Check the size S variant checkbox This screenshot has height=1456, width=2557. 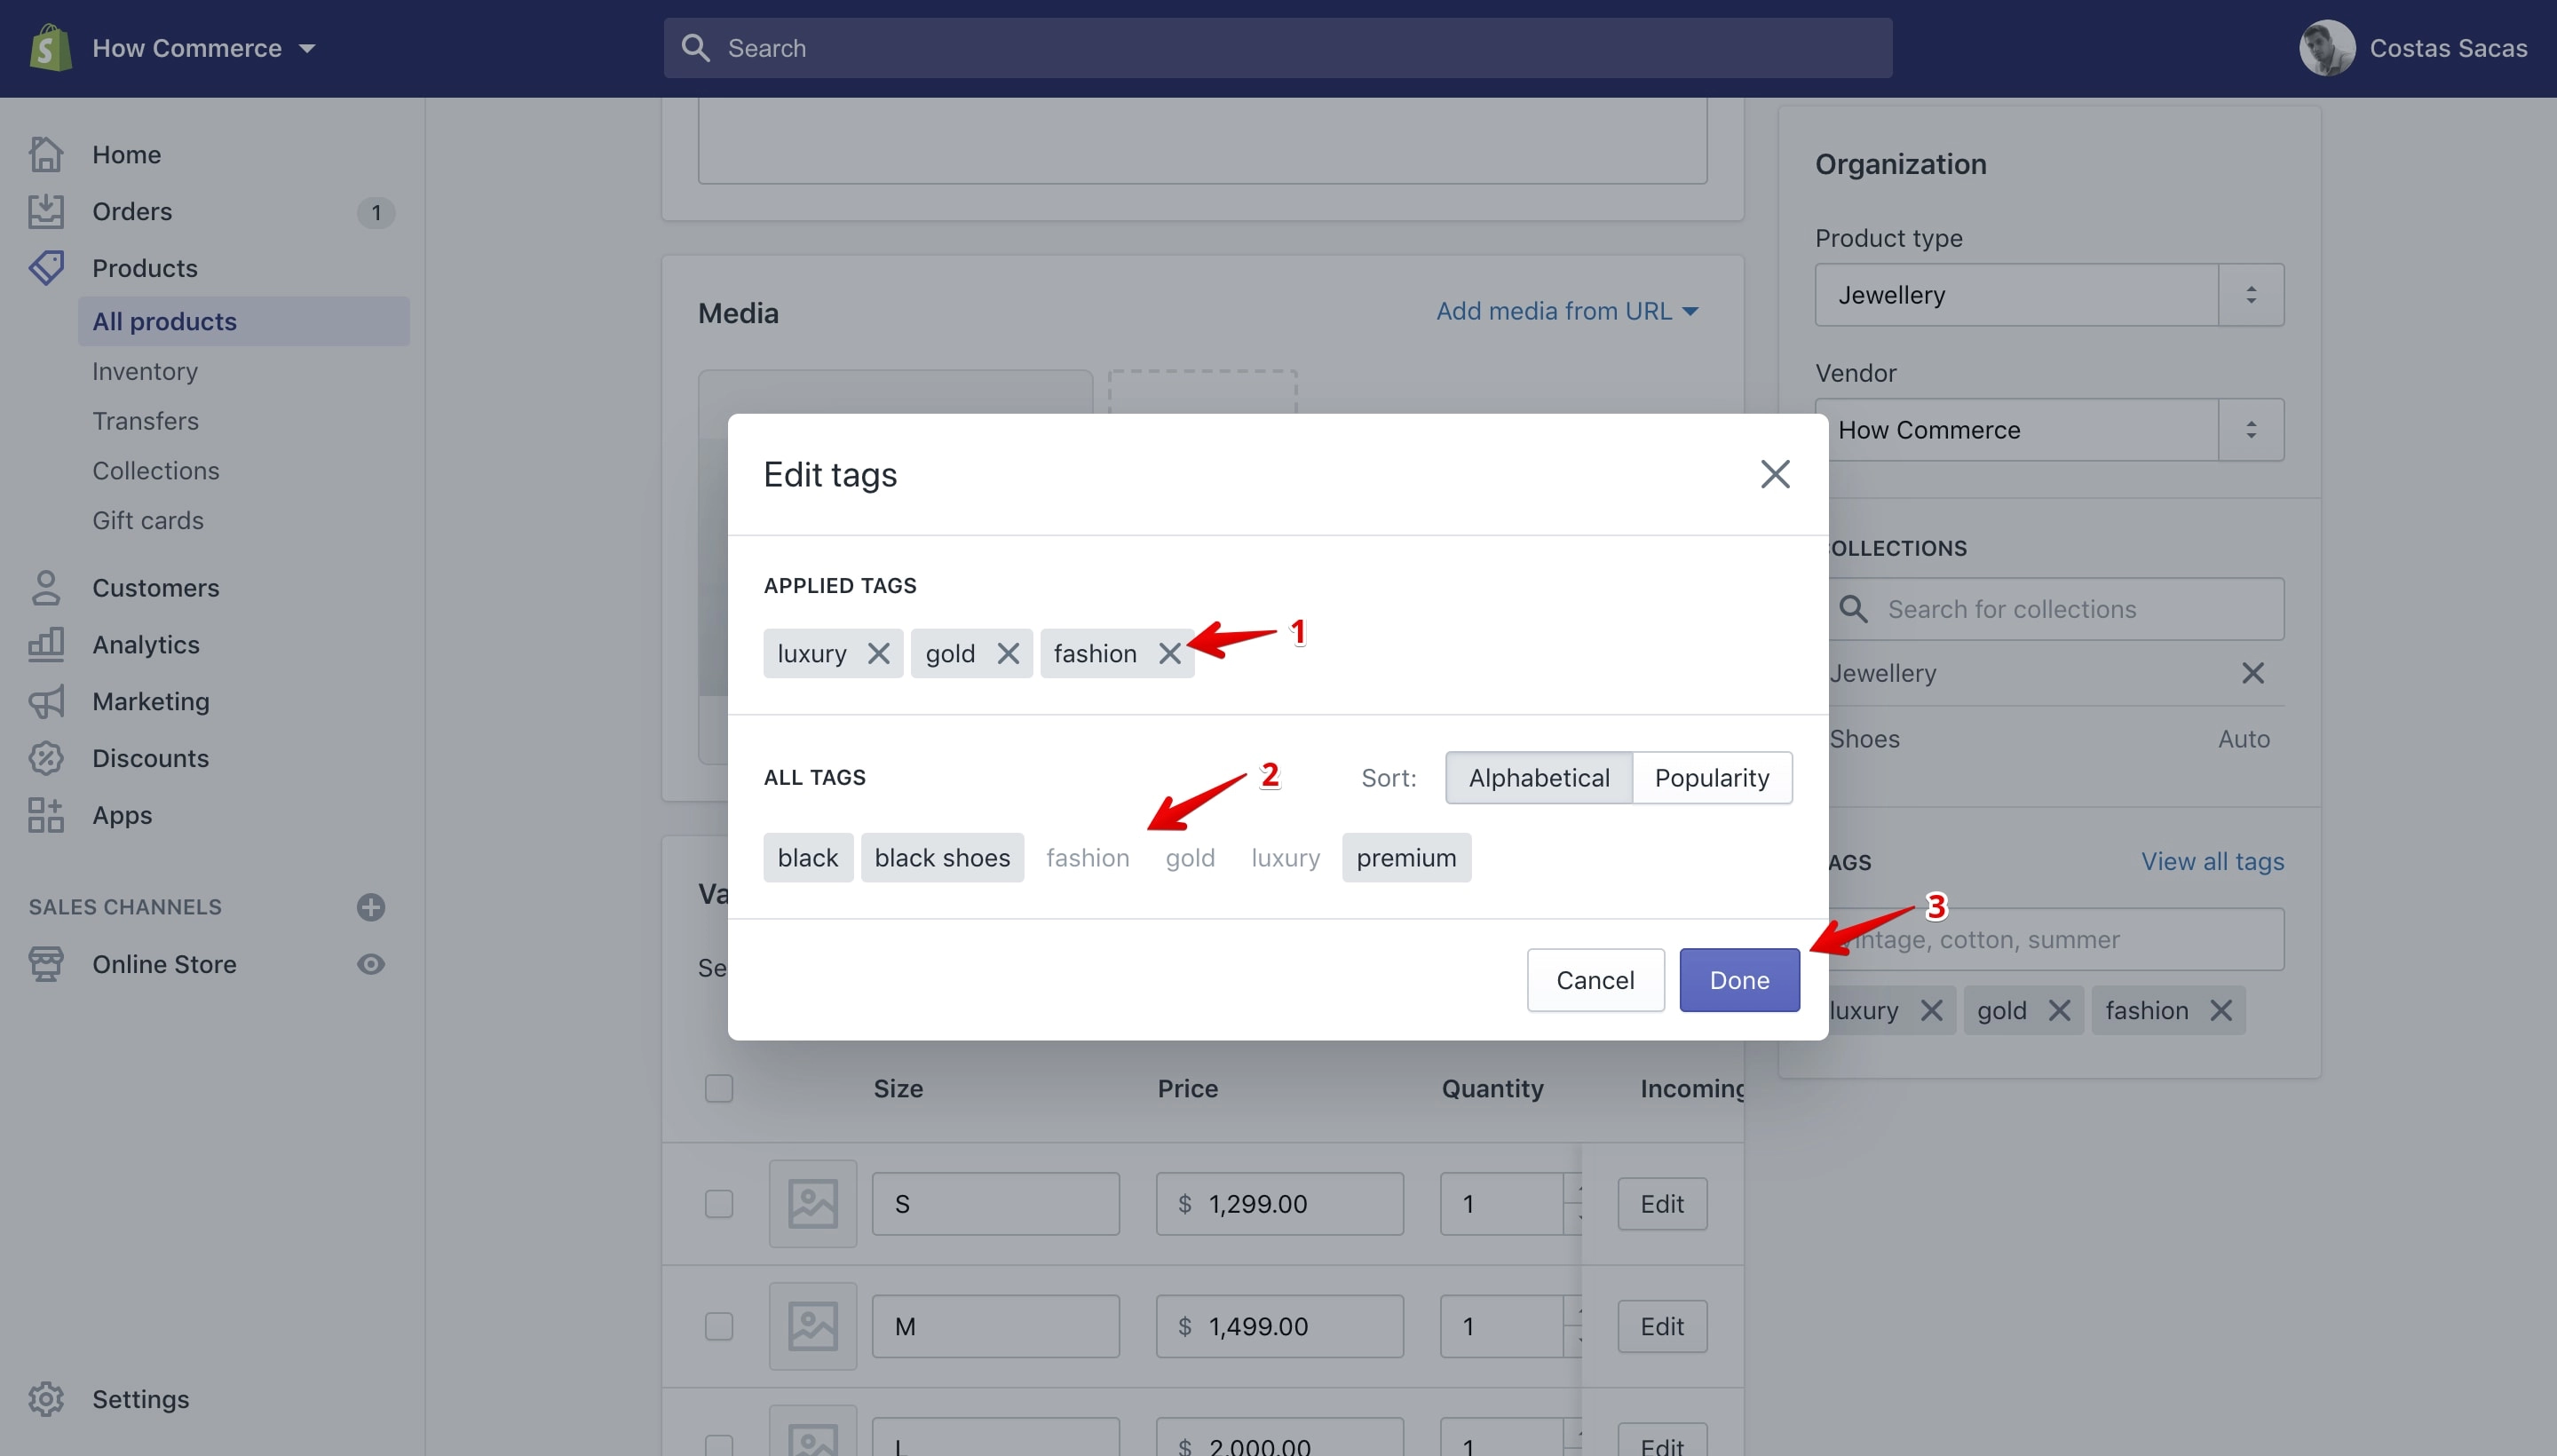coord(718,1203)
